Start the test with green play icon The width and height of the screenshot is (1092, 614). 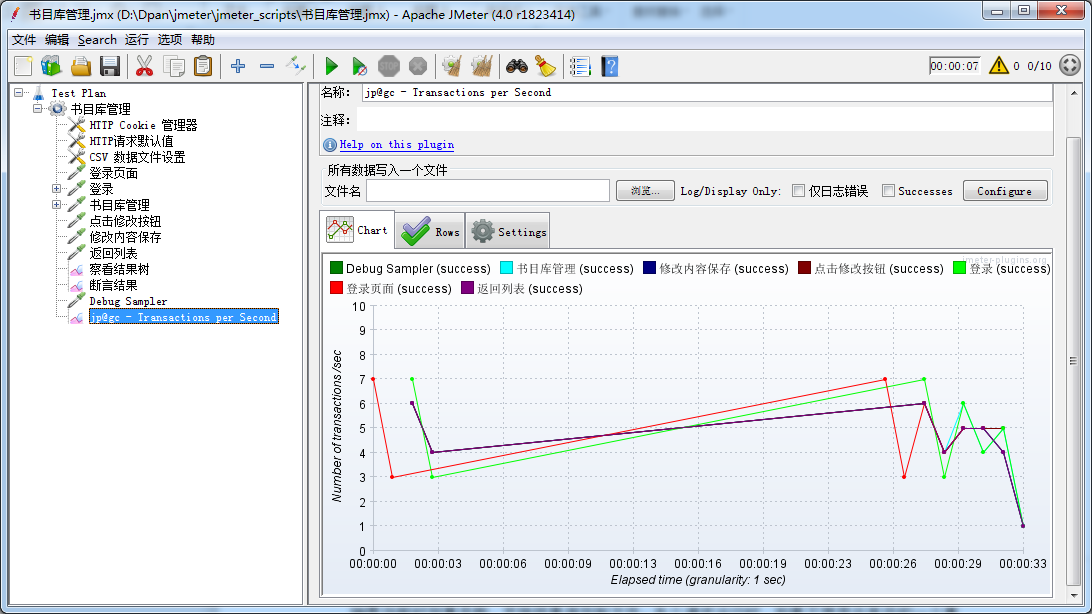pyautogui.click(x=332, y=66)
